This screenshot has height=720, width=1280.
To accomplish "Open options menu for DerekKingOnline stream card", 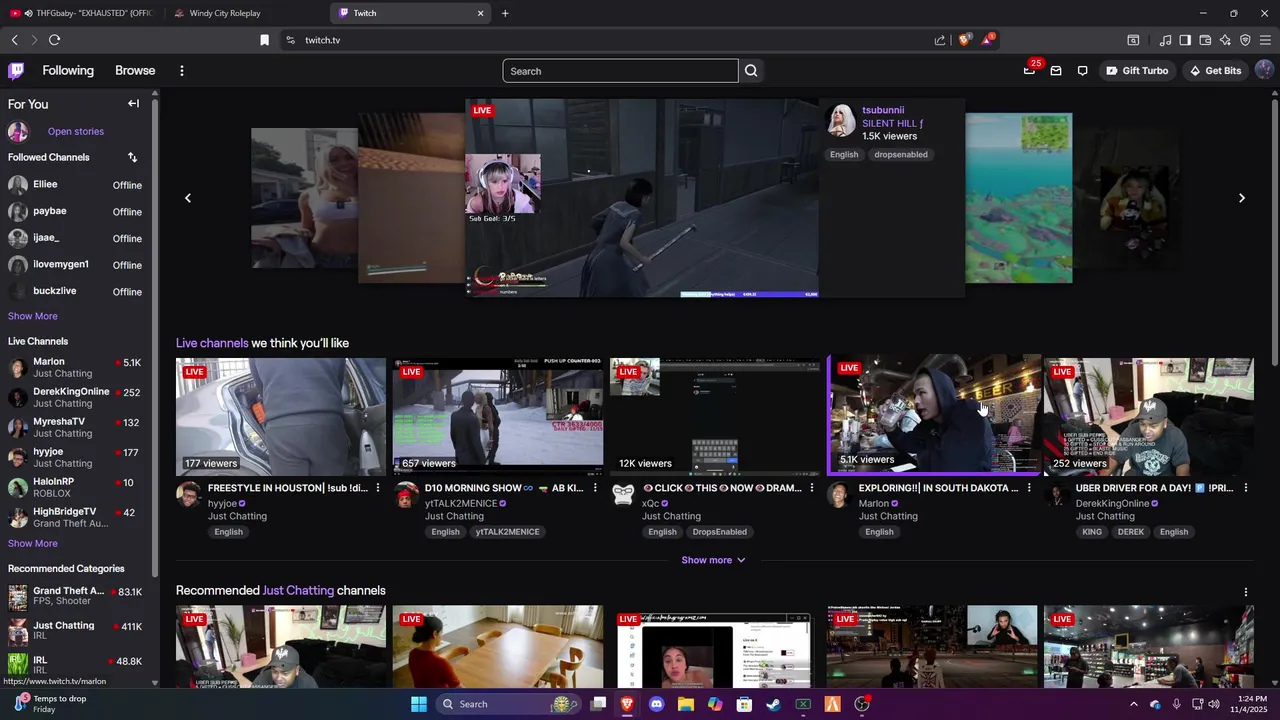I will click(x=1246, y=488).
